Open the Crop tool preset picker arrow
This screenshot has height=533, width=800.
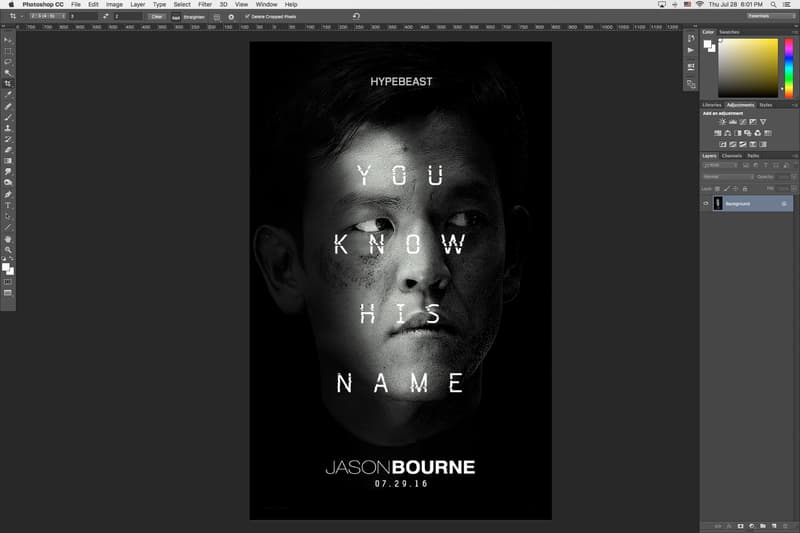22,17
